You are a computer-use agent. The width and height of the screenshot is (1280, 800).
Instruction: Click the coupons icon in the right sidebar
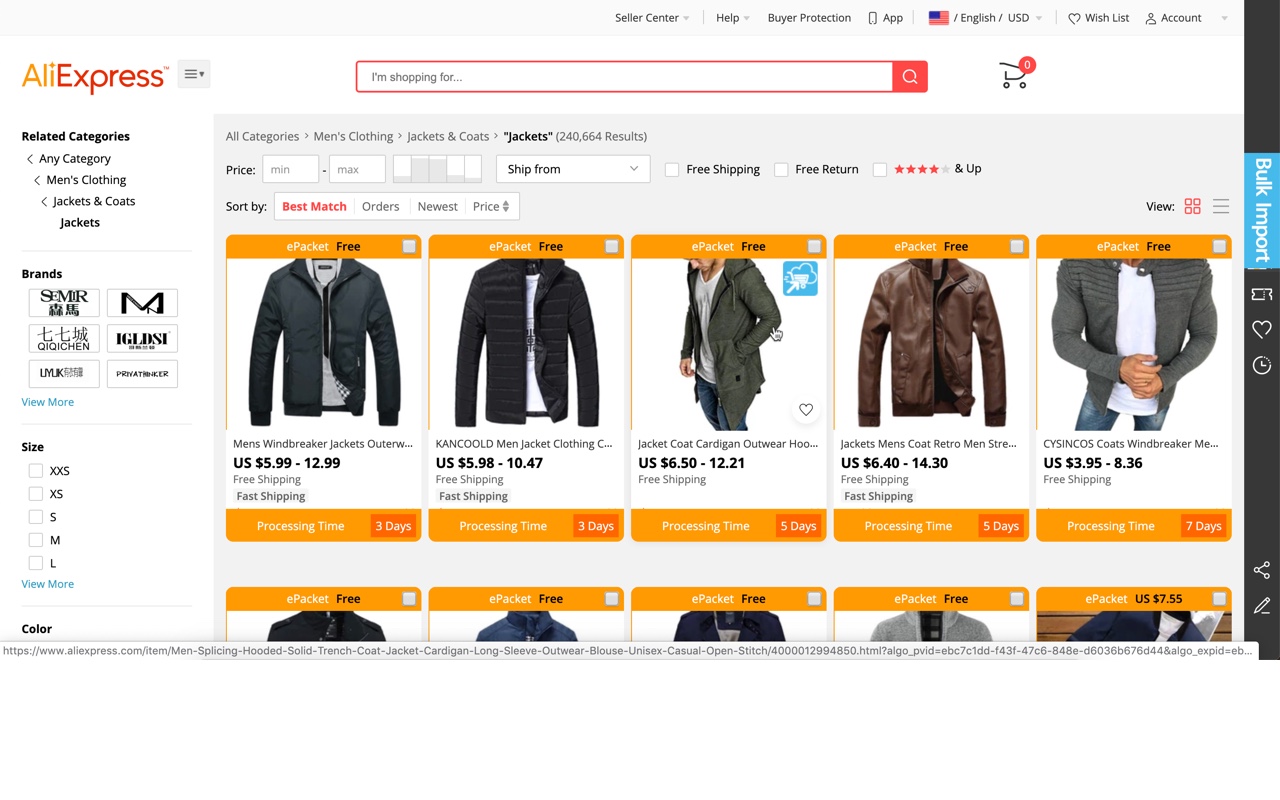pyautogui.click(x=1261, y=293)
